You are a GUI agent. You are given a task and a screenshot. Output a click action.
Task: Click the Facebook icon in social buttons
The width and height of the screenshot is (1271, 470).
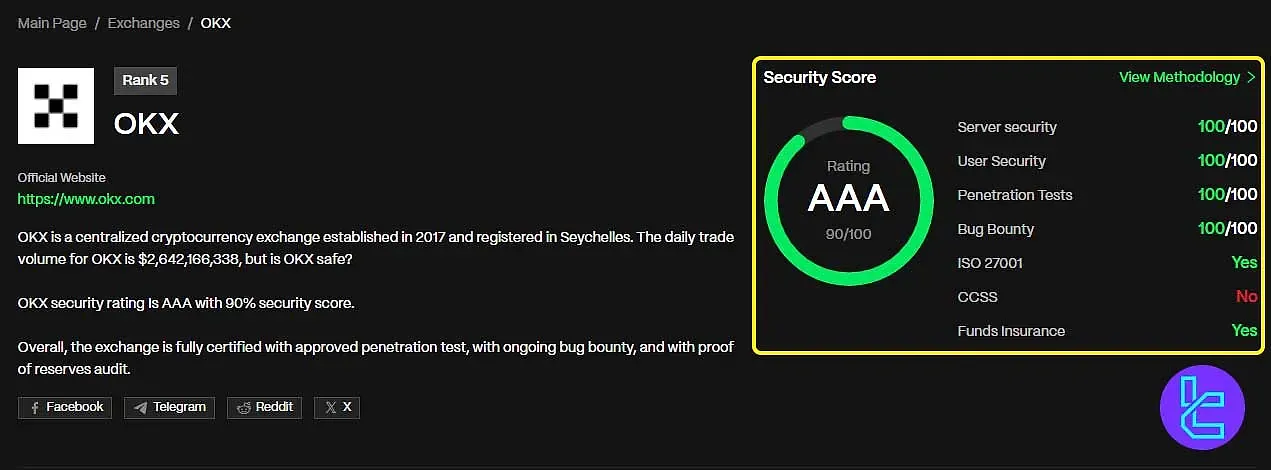(35, 408)
